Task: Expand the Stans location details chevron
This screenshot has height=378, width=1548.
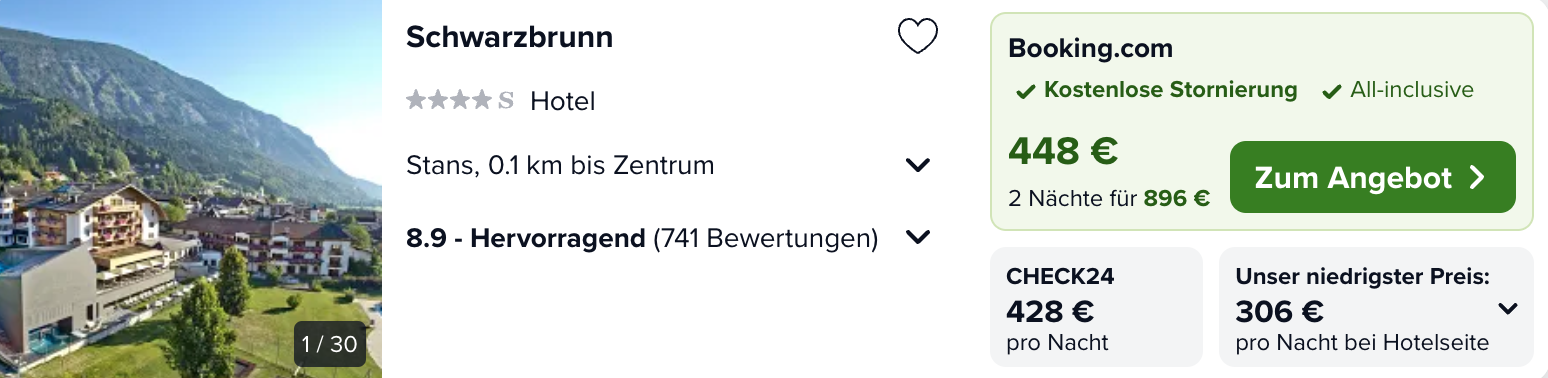Action: 917,165
